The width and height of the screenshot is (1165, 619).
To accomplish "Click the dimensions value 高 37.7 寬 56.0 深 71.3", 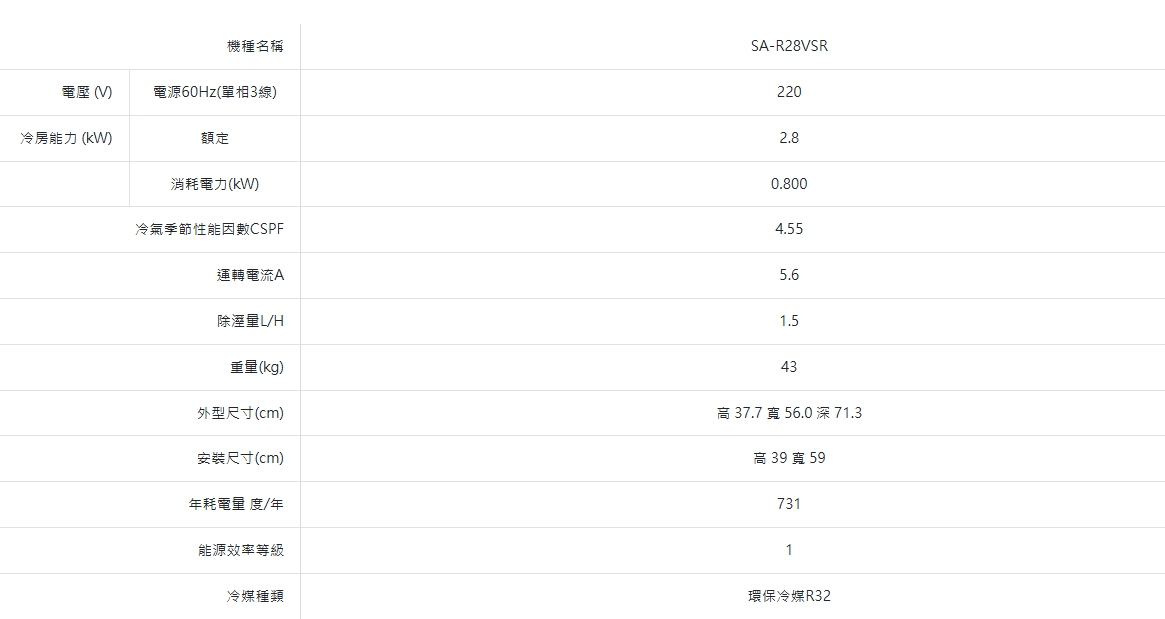I will tap(789, 413).
